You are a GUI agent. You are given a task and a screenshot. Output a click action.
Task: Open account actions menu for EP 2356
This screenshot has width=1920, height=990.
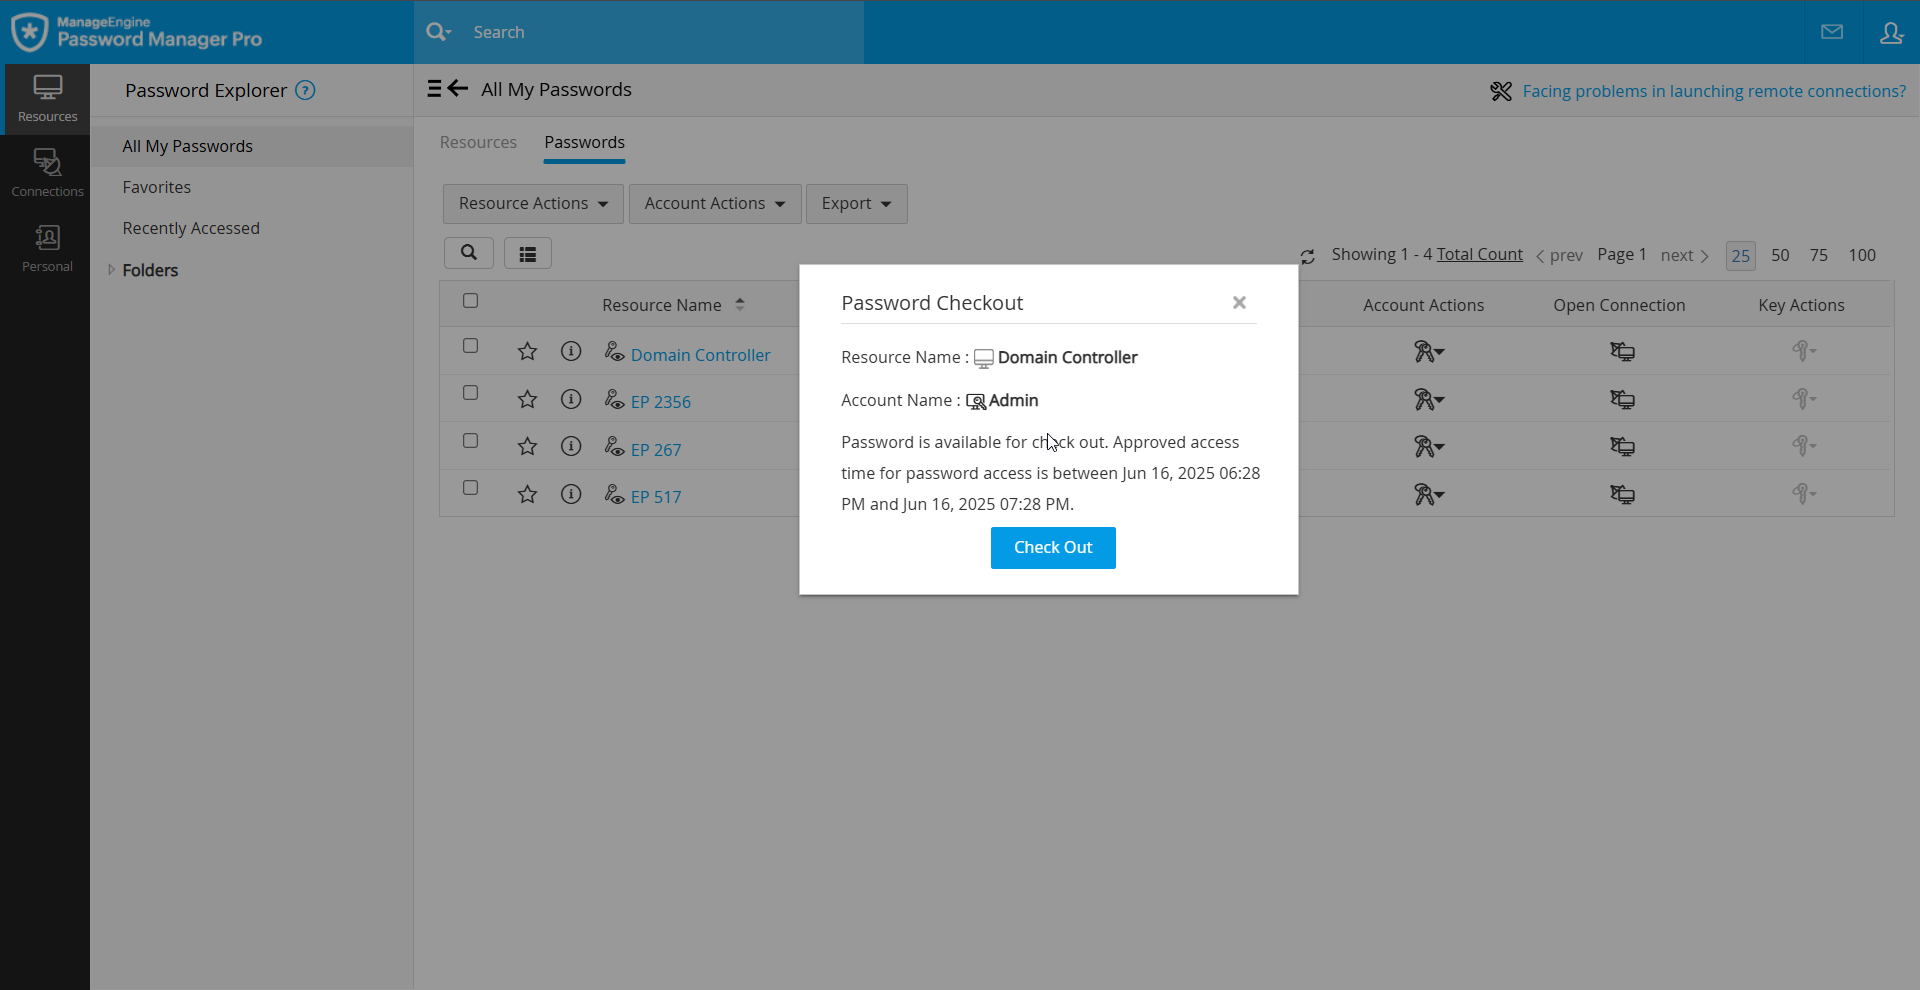1429,399
